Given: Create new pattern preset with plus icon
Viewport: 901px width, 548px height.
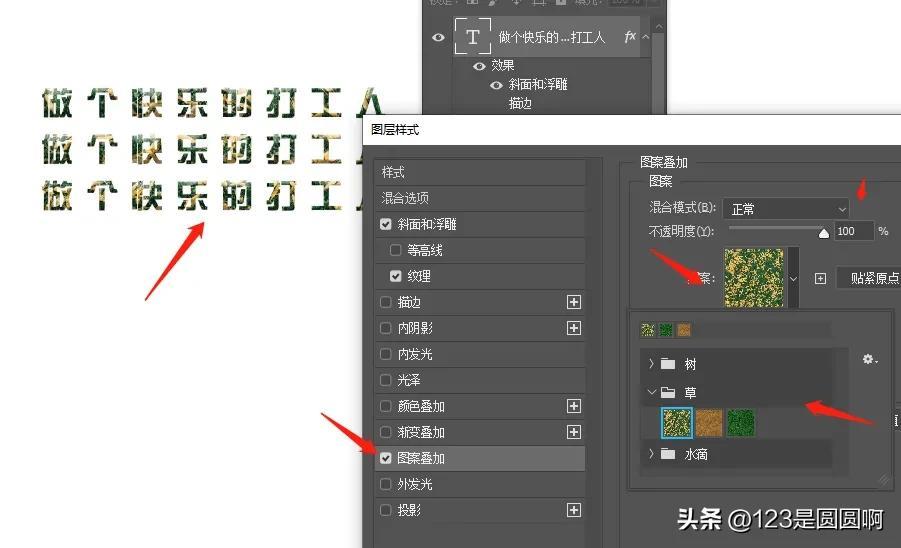Looking at the screenshot, I should [820, 279].
